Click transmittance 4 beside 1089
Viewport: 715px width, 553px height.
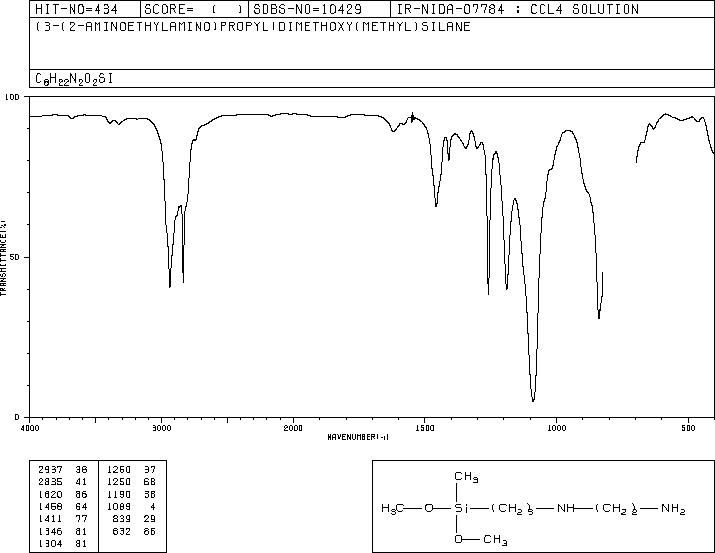pos(153,506)
